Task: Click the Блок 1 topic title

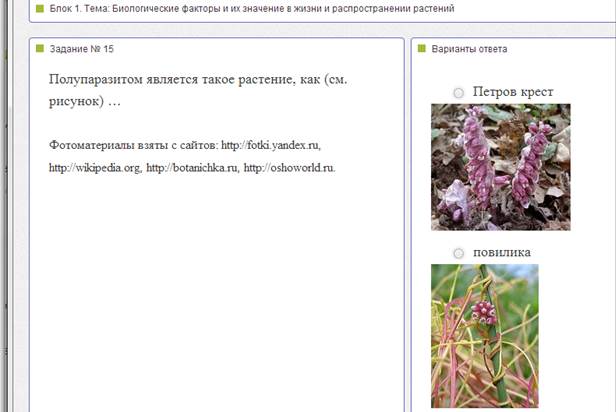Action: 252,9
